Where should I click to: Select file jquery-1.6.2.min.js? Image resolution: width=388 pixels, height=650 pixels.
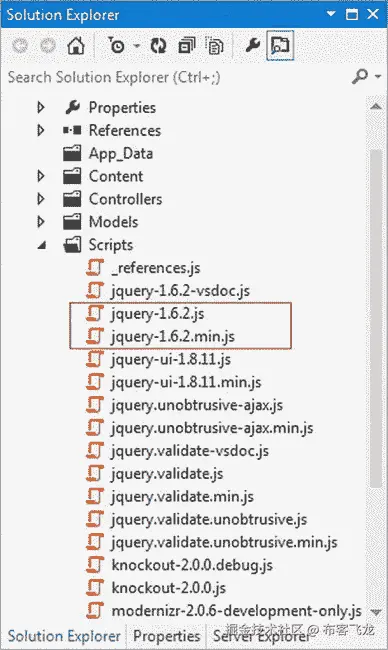[x=173, y=337]
